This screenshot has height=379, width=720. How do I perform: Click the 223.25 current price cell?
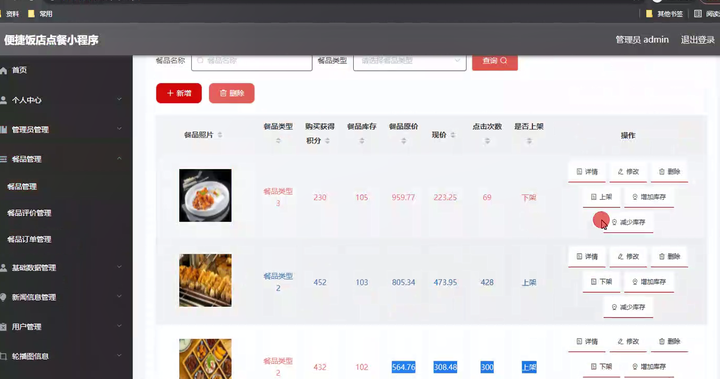pos(445,198)
